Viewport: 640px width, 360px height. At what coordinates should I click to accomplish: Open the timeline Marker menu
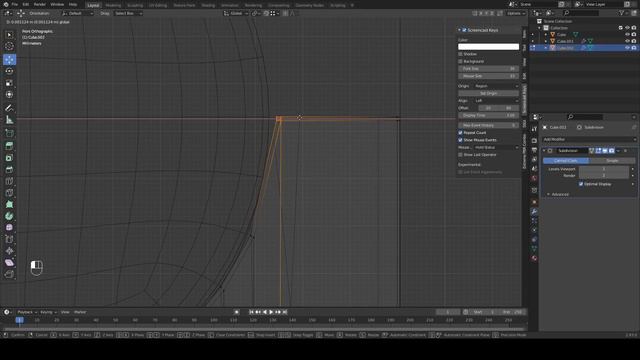(80, 312)
